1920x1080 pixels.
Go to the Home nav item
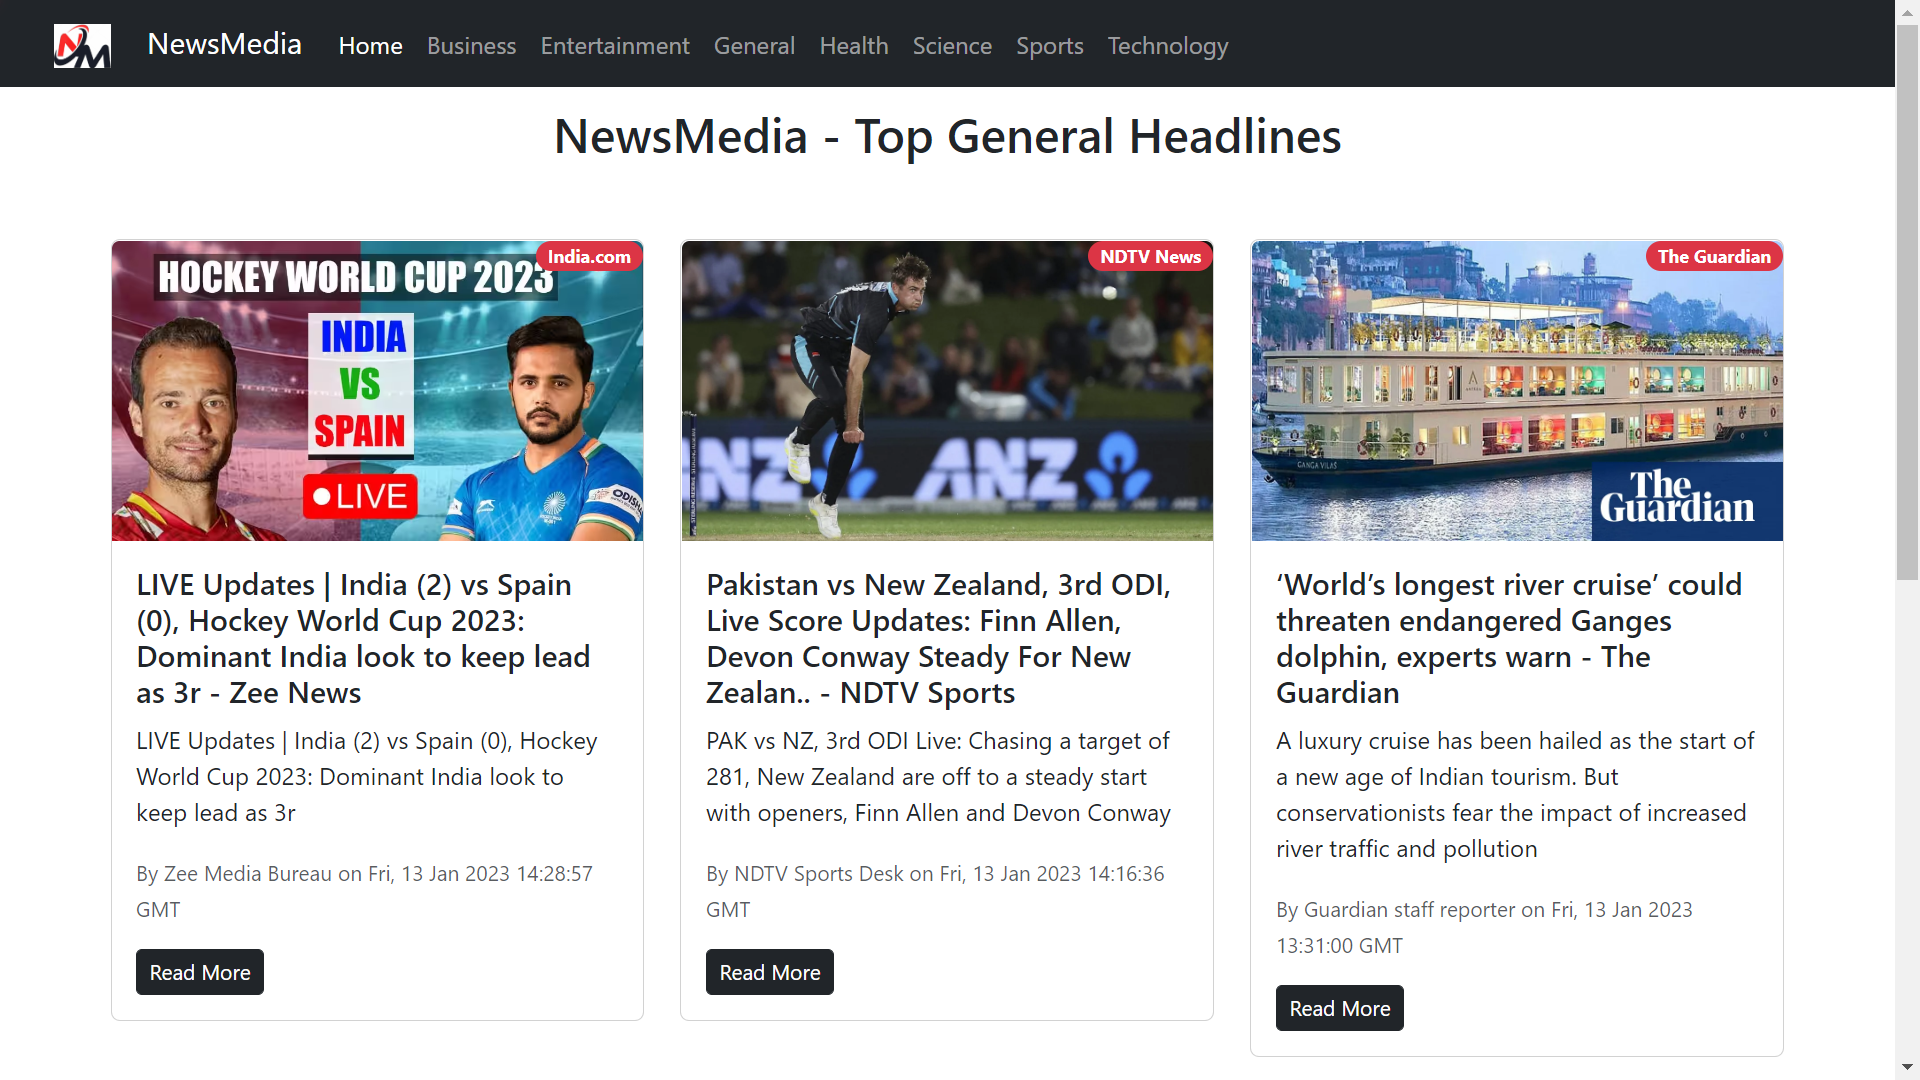click(370, 46)
